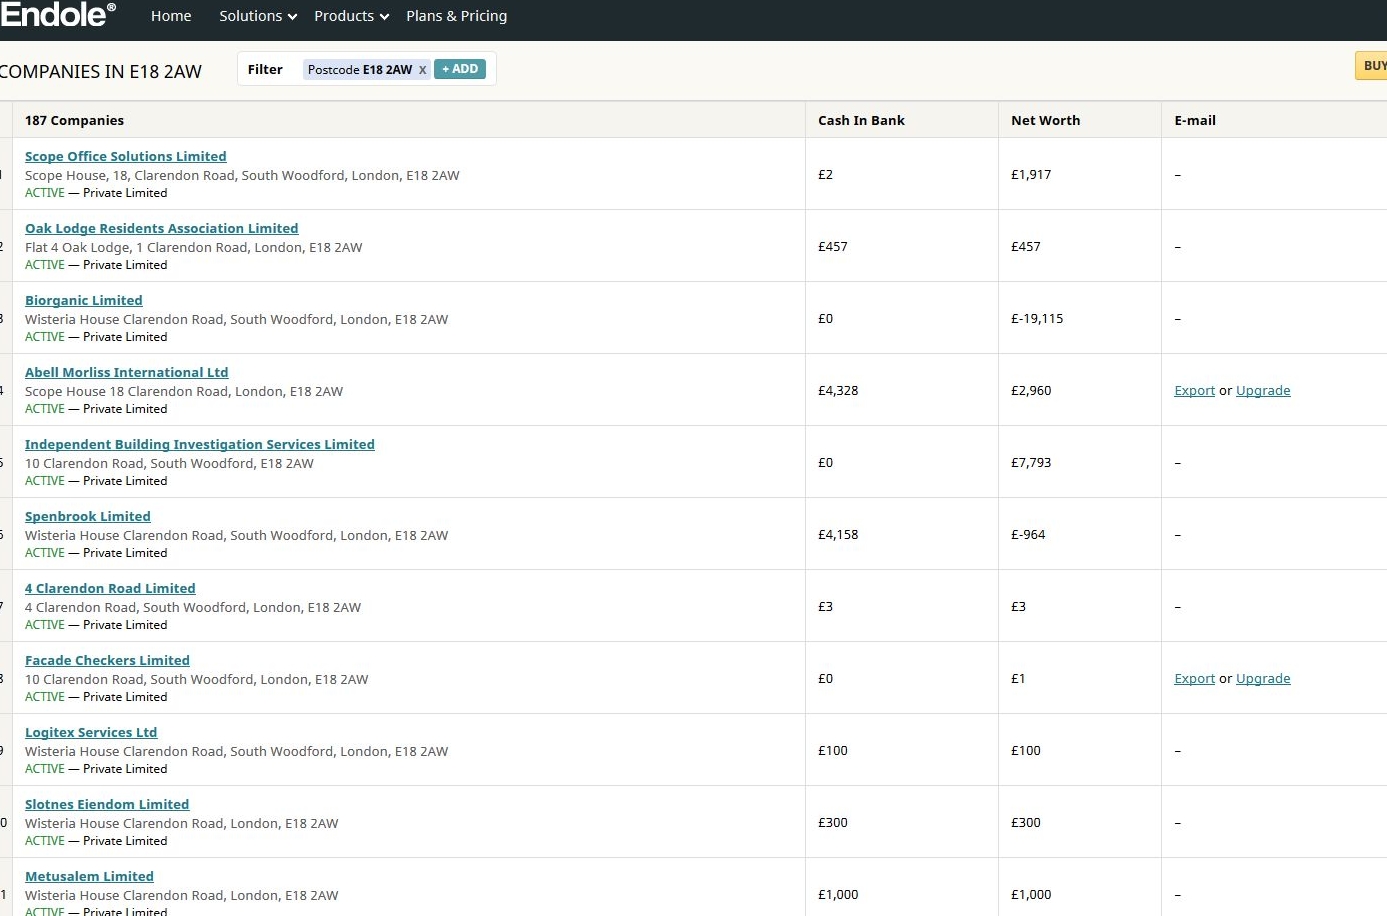The height and width of the screenshot is (916, 1387).
Task: Open Abell Morliss International Ltd
Action: click(126, 372)
